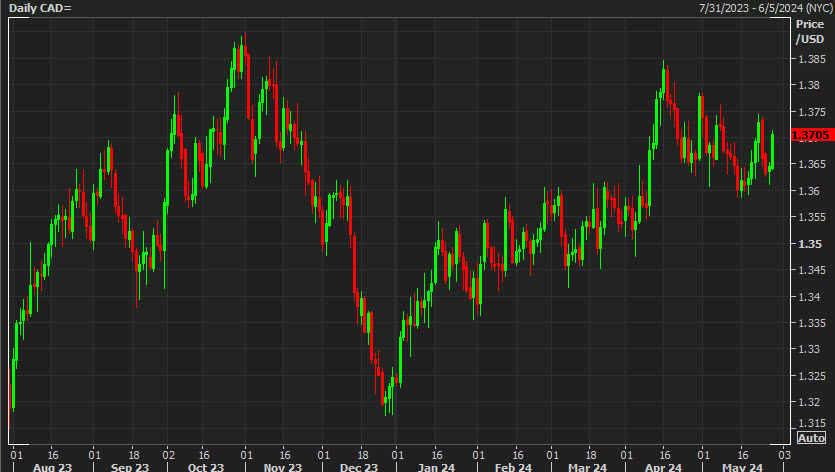The width and height of the screenshot is (835, 472).
Task: Click the 7/31/2023 - 6/5/2024 (NYC) date range
Action: [x=766, y=8]
